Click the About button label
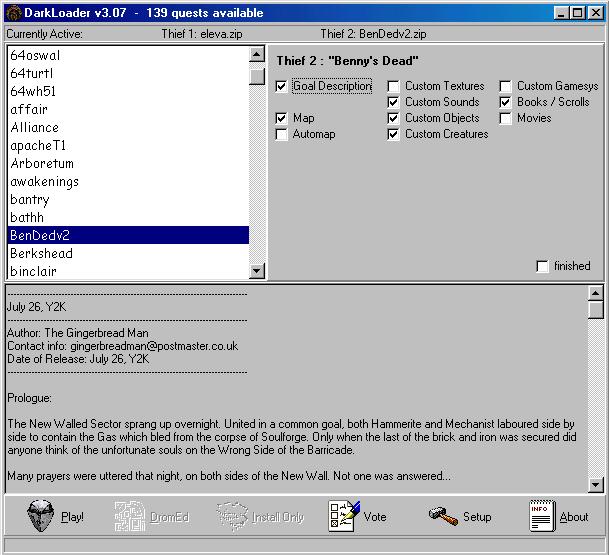This screenshot has height=555, width=609. pos(574,517)
